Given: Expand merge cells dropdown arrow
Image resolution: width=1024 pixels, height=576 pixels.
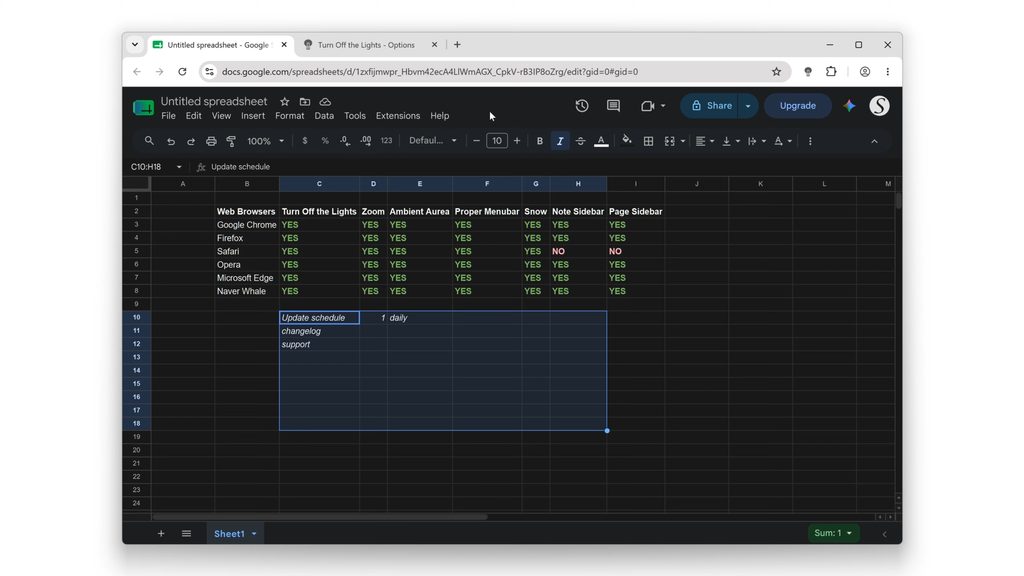Looking at the screenshot, I should (683, 141).
